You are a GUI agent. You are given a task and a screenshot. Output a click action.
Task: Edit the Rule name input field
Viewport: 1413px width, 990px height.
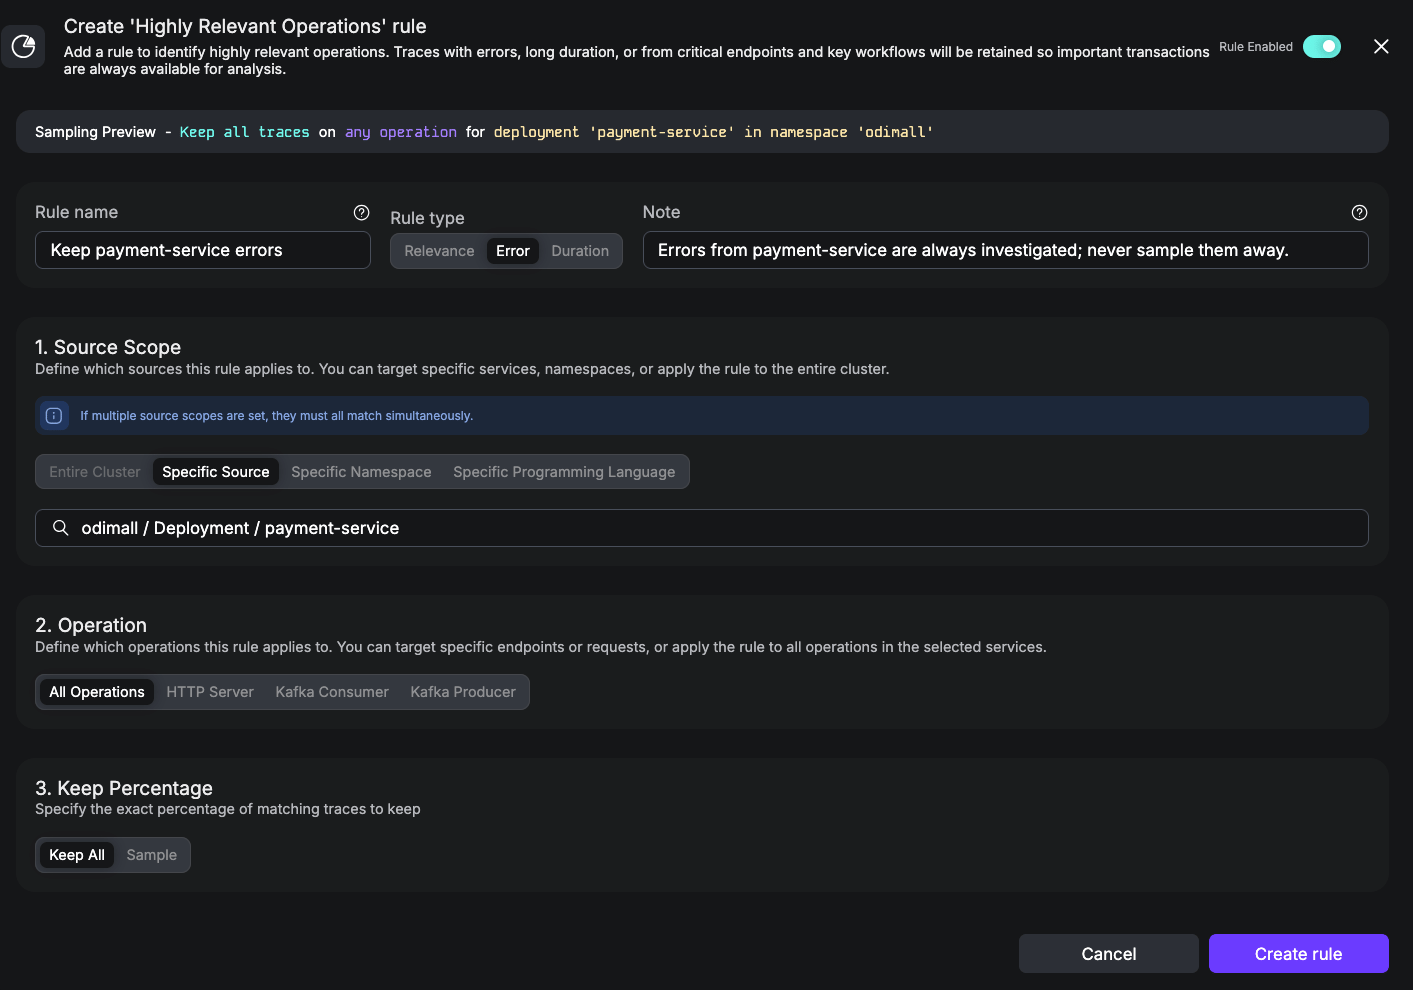[203, 250]
